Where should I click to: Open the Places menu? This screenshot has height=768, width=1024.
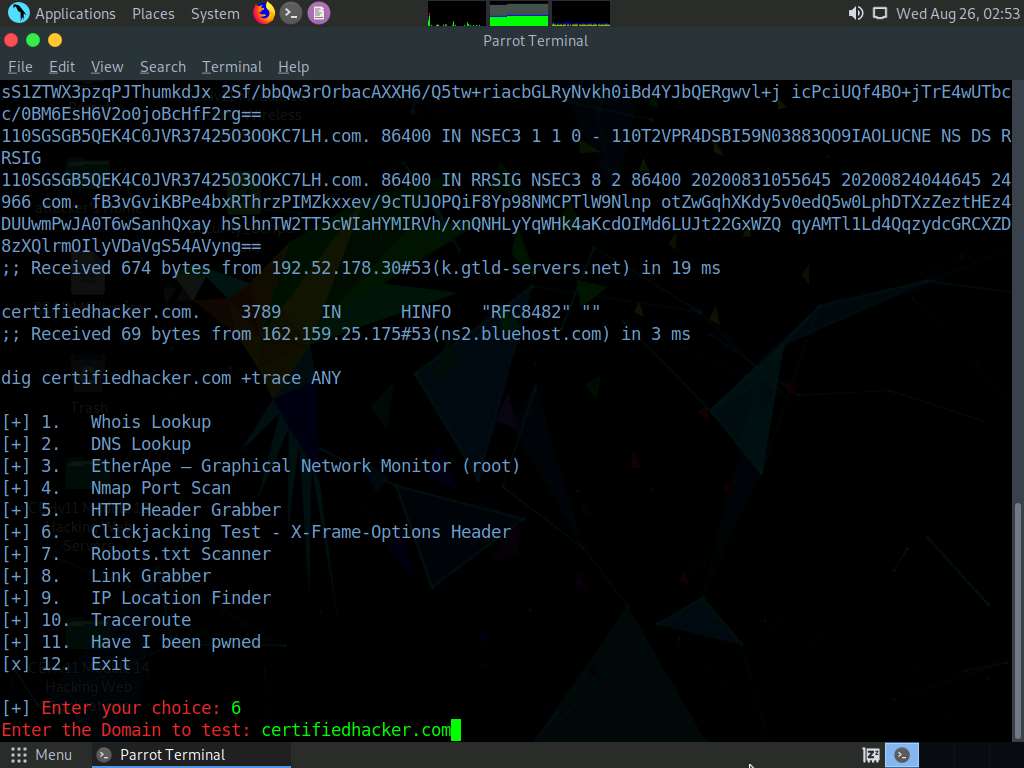(153, 14)
